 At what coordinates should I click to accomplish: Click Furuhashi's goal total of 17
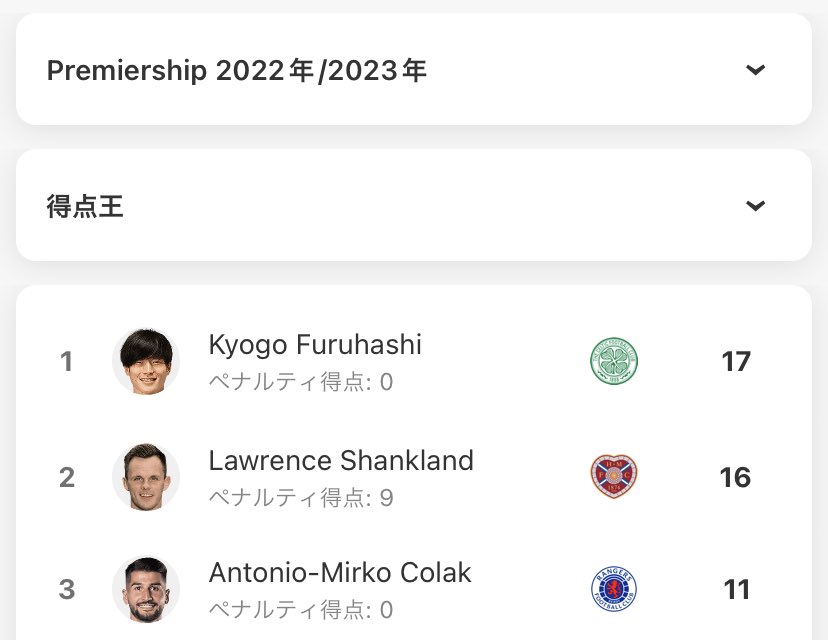pyautogui.click(x=736, y=362)
